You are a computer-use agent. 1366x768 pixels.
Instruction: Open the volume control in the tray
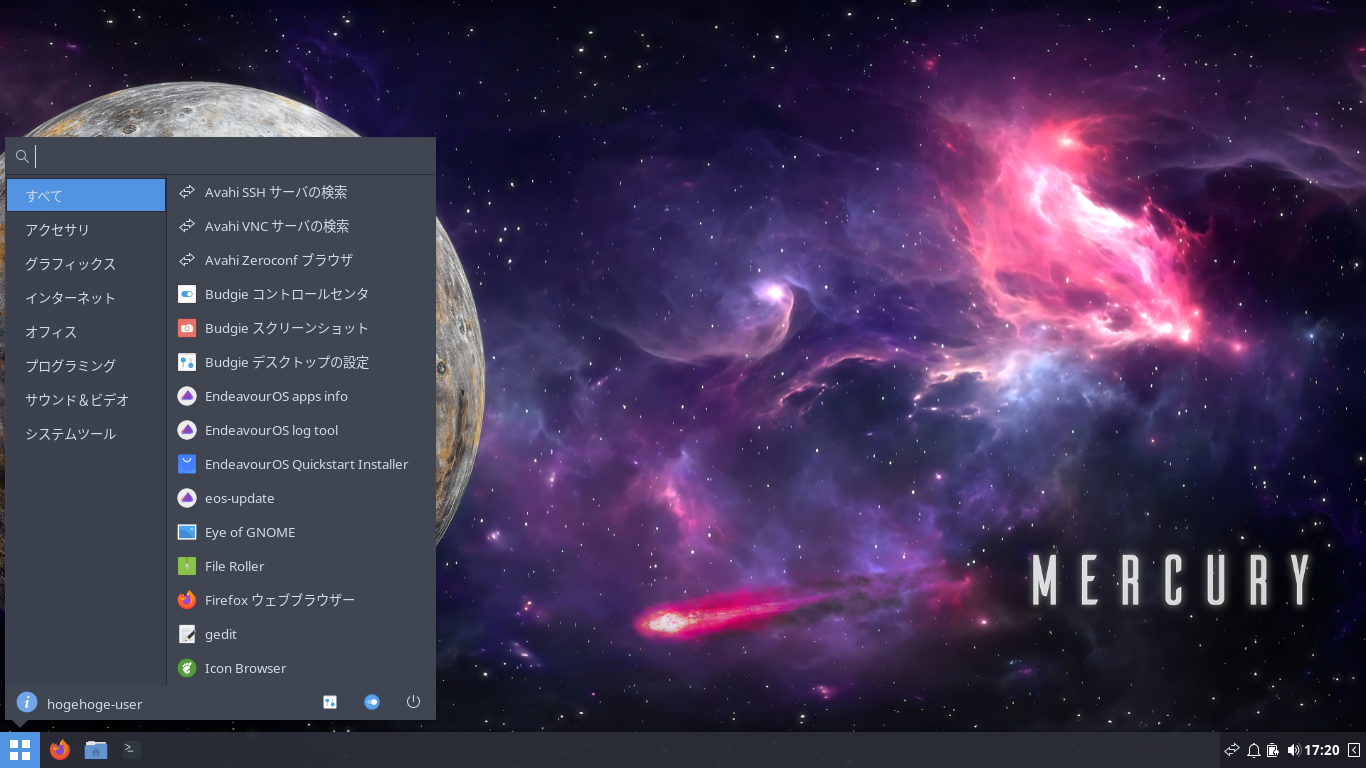point(1293,750)
